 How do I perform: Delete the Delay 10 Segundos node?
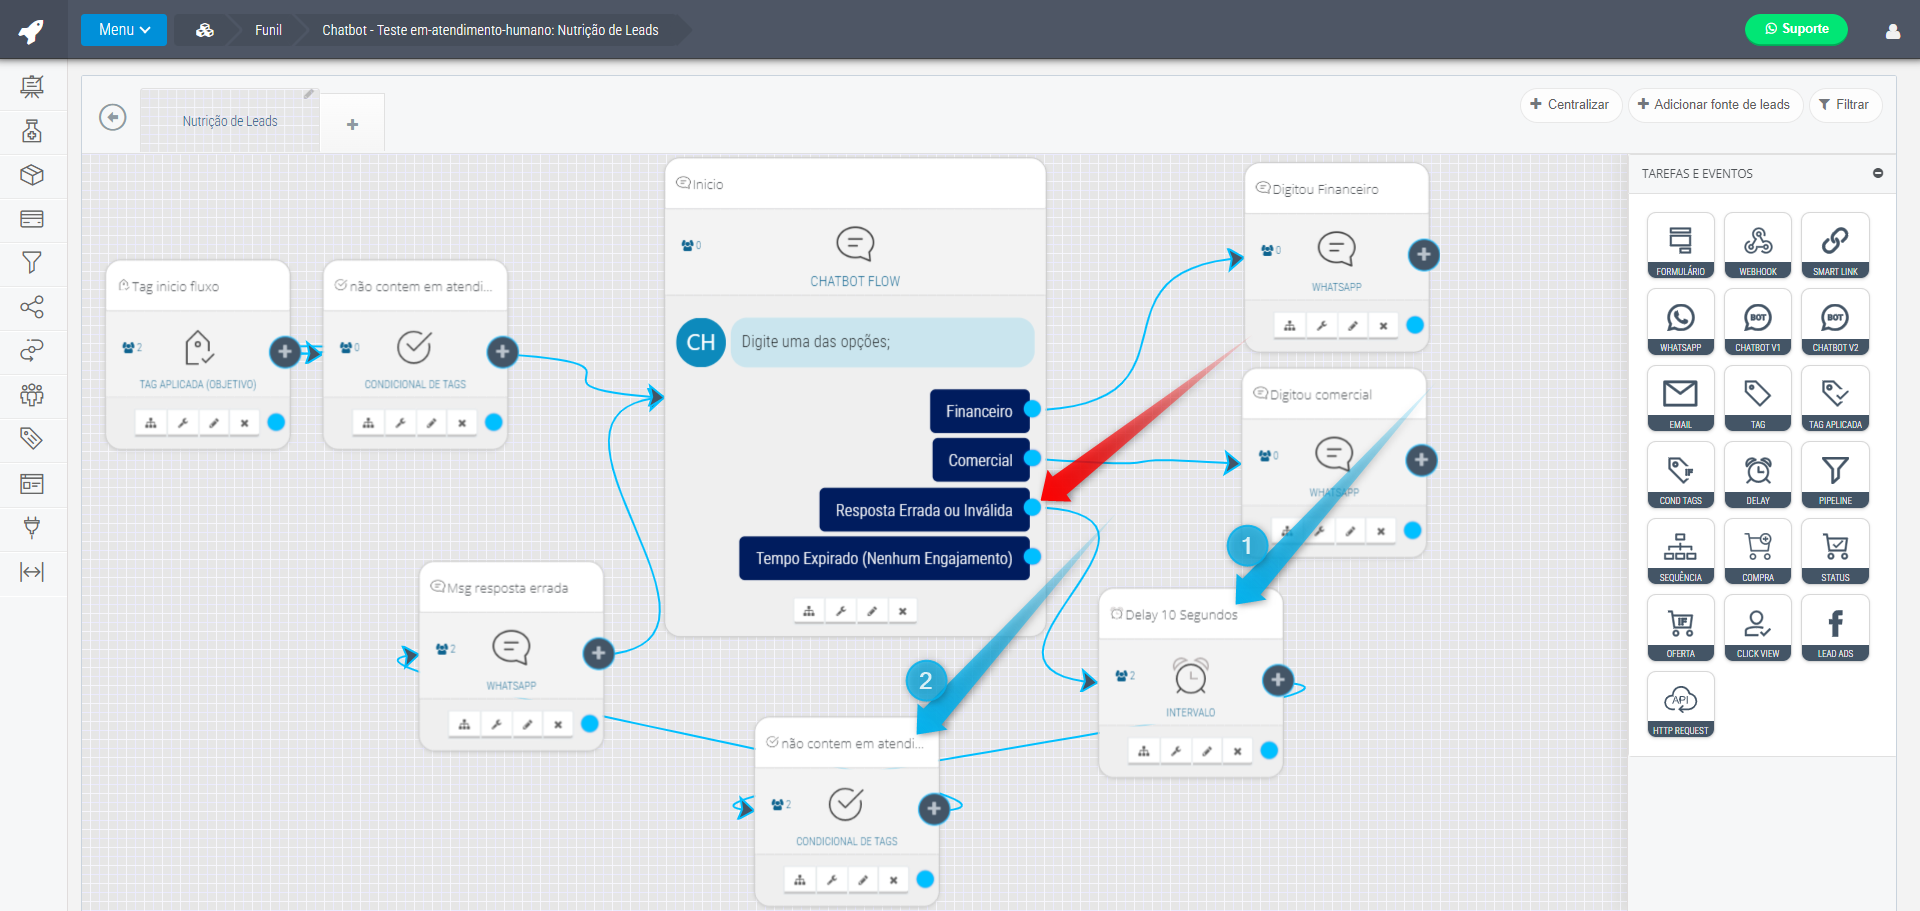[1237, 751]
